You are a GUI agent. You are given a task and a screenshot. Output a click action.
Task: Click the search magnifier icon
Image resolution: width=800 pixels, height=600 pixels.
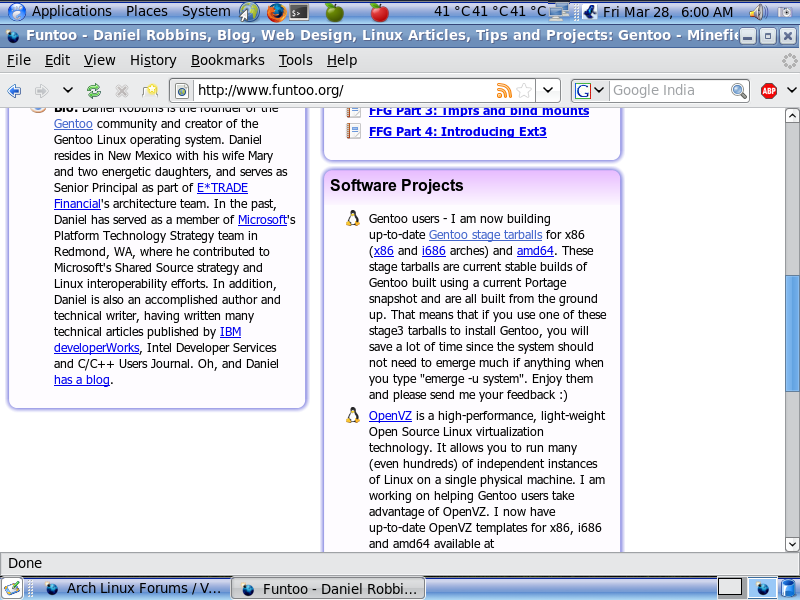click(738, 91)
